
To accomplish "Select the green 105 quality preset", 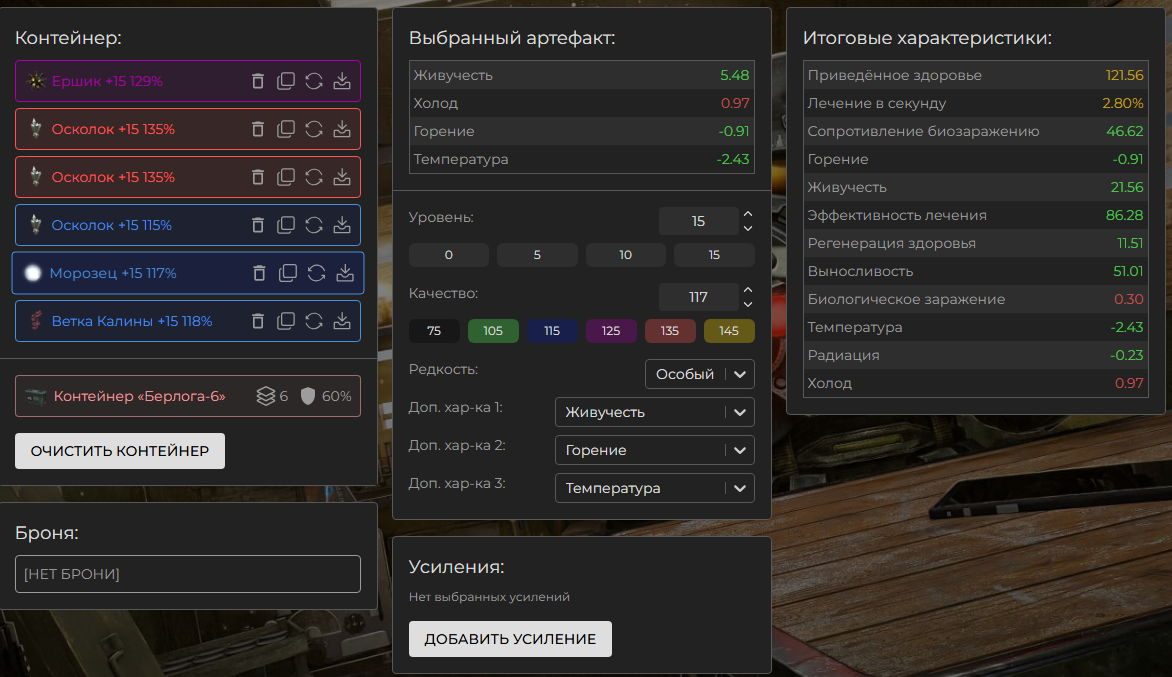I will coord(493,331).
